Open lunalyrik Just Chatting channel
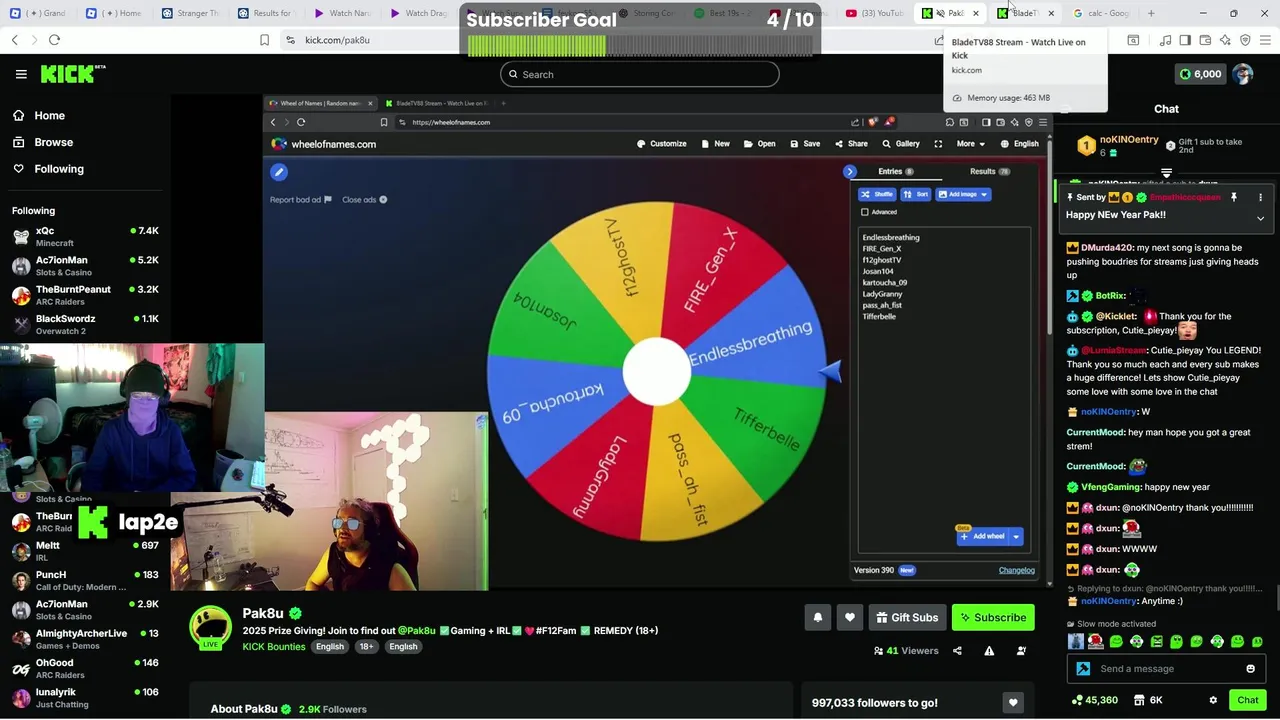1280x720 pixels. [x=85, y=697]
